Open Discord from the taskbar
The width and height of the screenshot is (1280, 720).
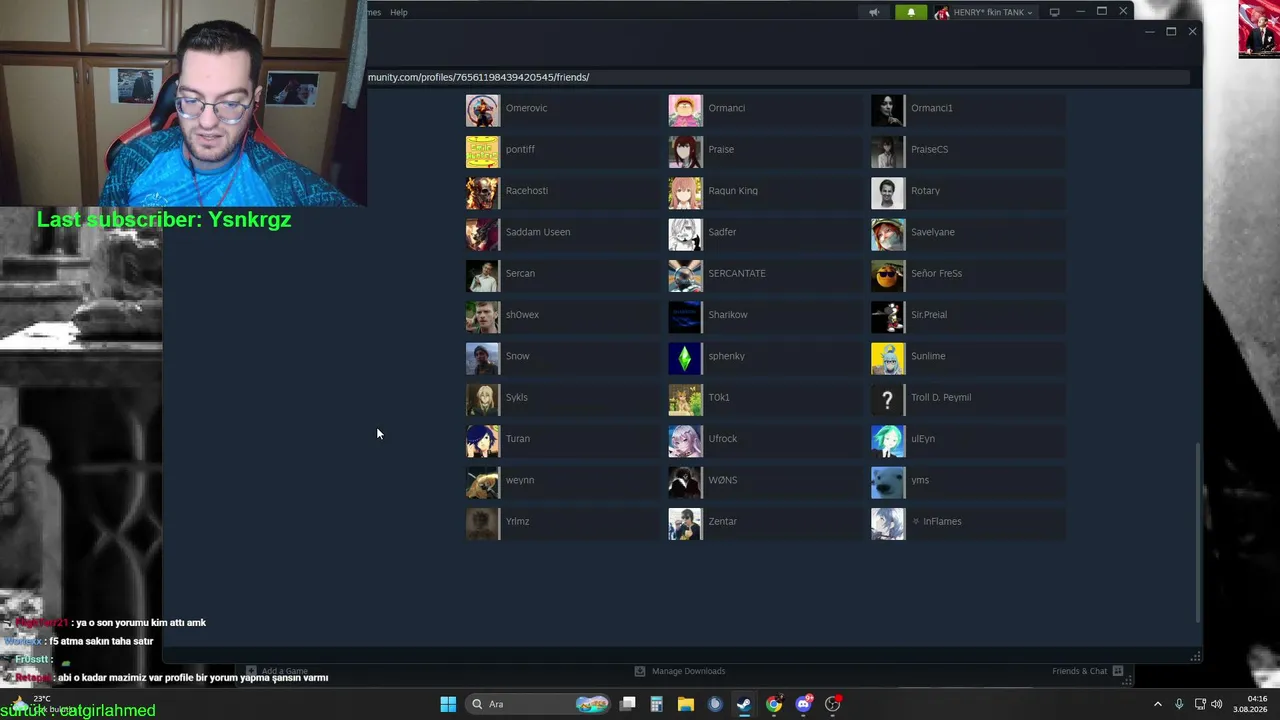[x=804, y=704]
